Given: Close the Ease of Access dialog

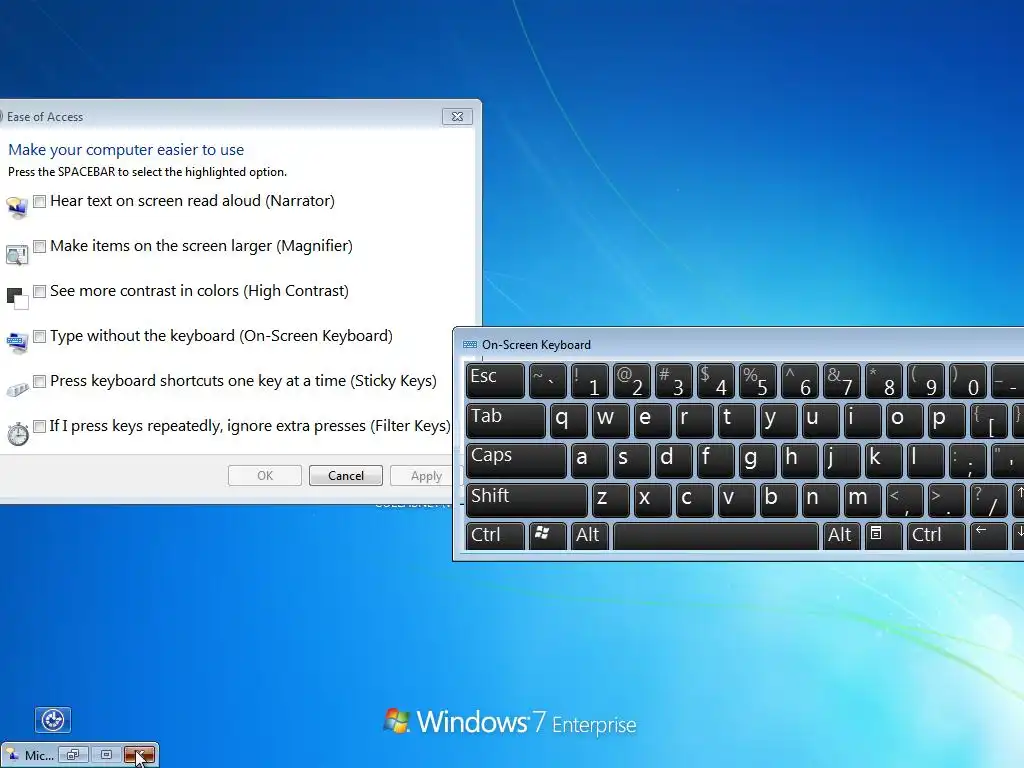Looking at the screenshot, I should [457, 117].
